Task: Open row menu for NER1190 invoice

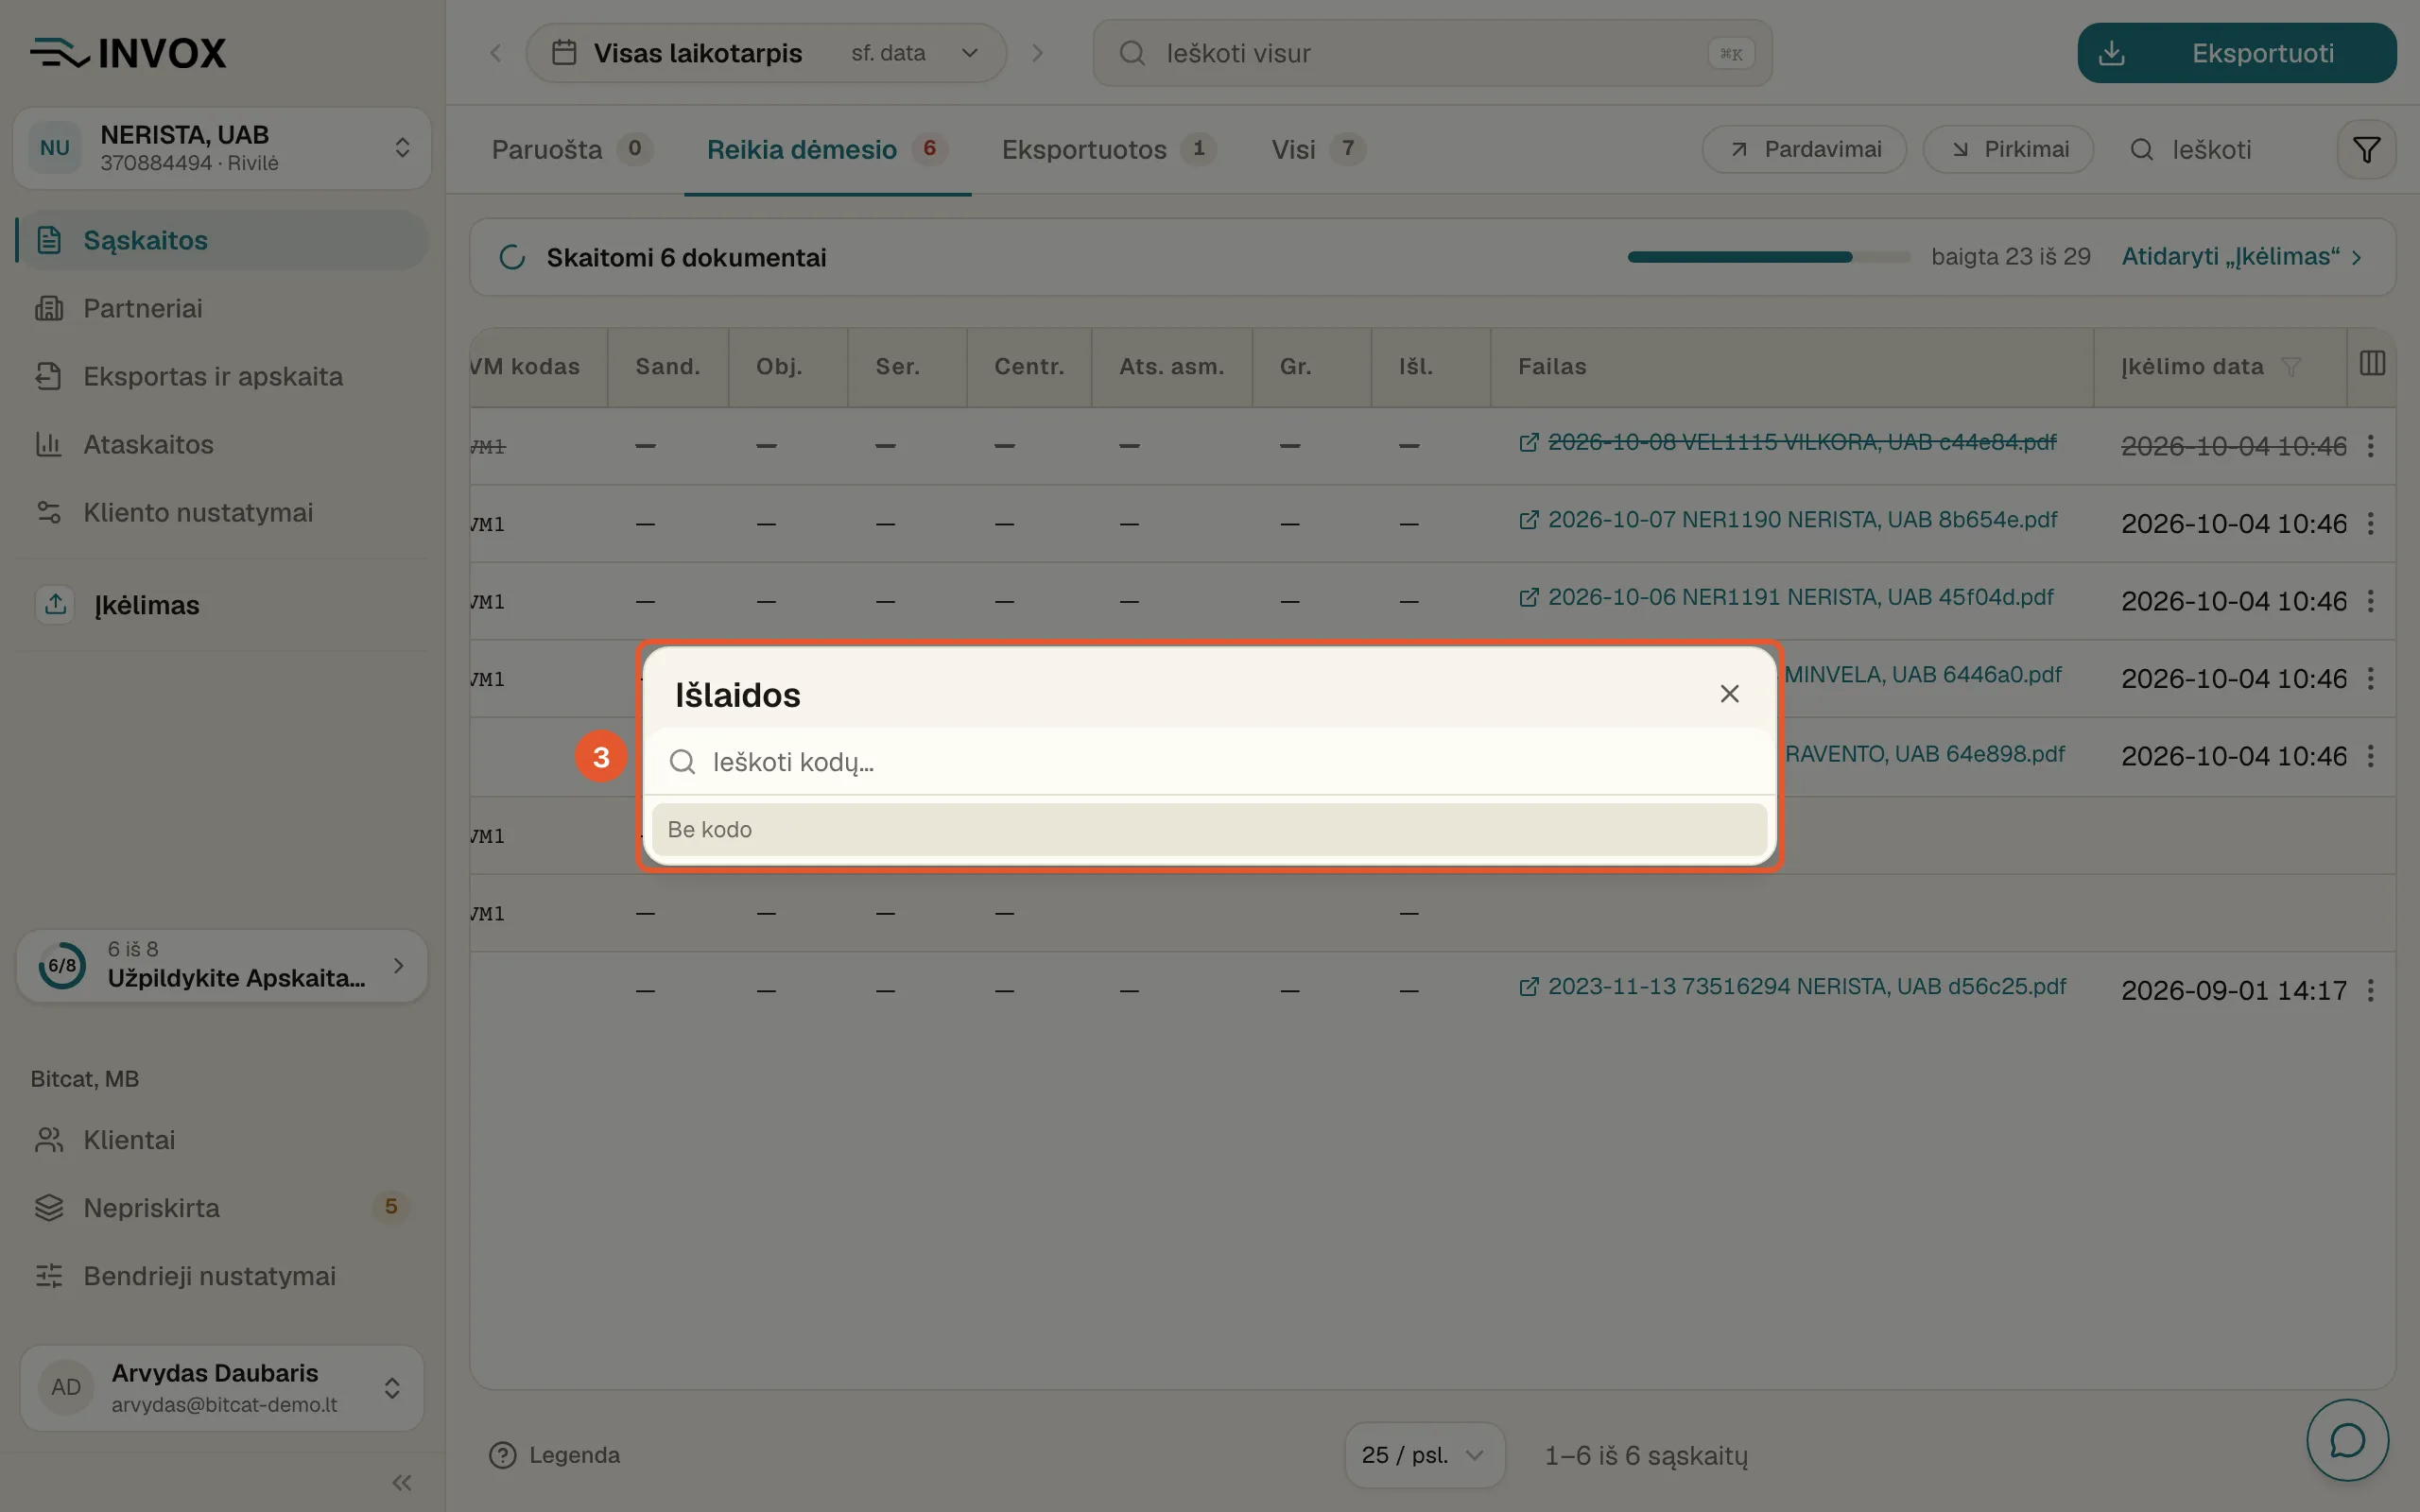Action: pos(2371,523)
